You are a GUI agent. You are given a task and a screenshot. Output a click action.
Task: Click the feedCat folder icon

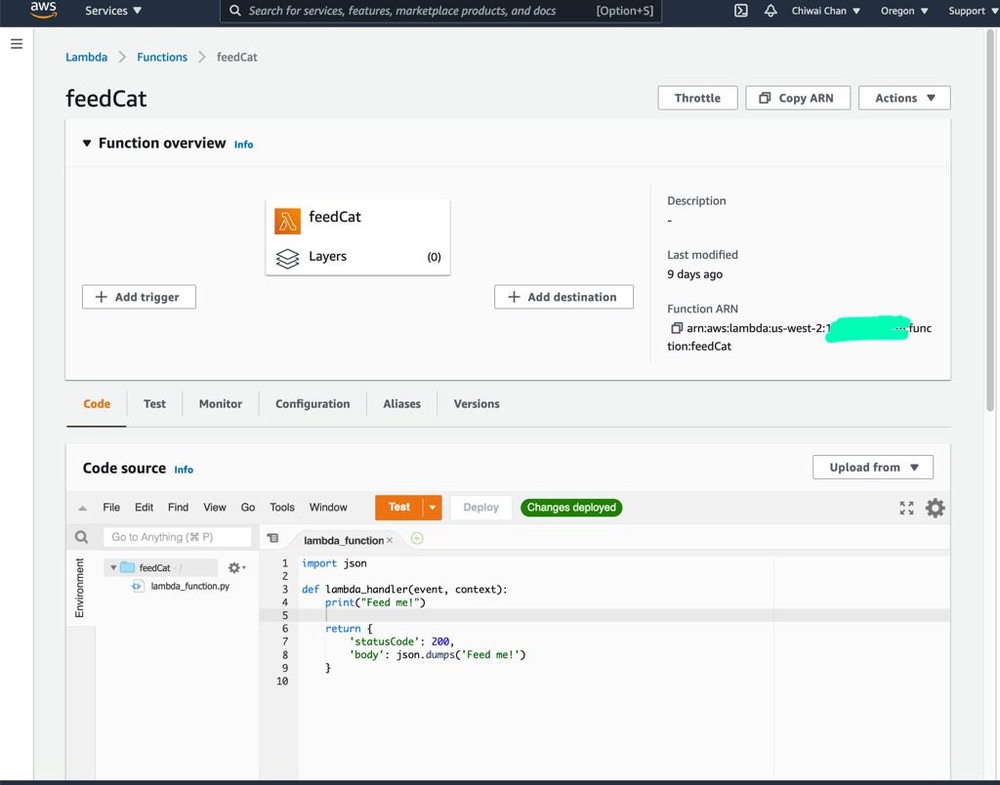[128, 567]
